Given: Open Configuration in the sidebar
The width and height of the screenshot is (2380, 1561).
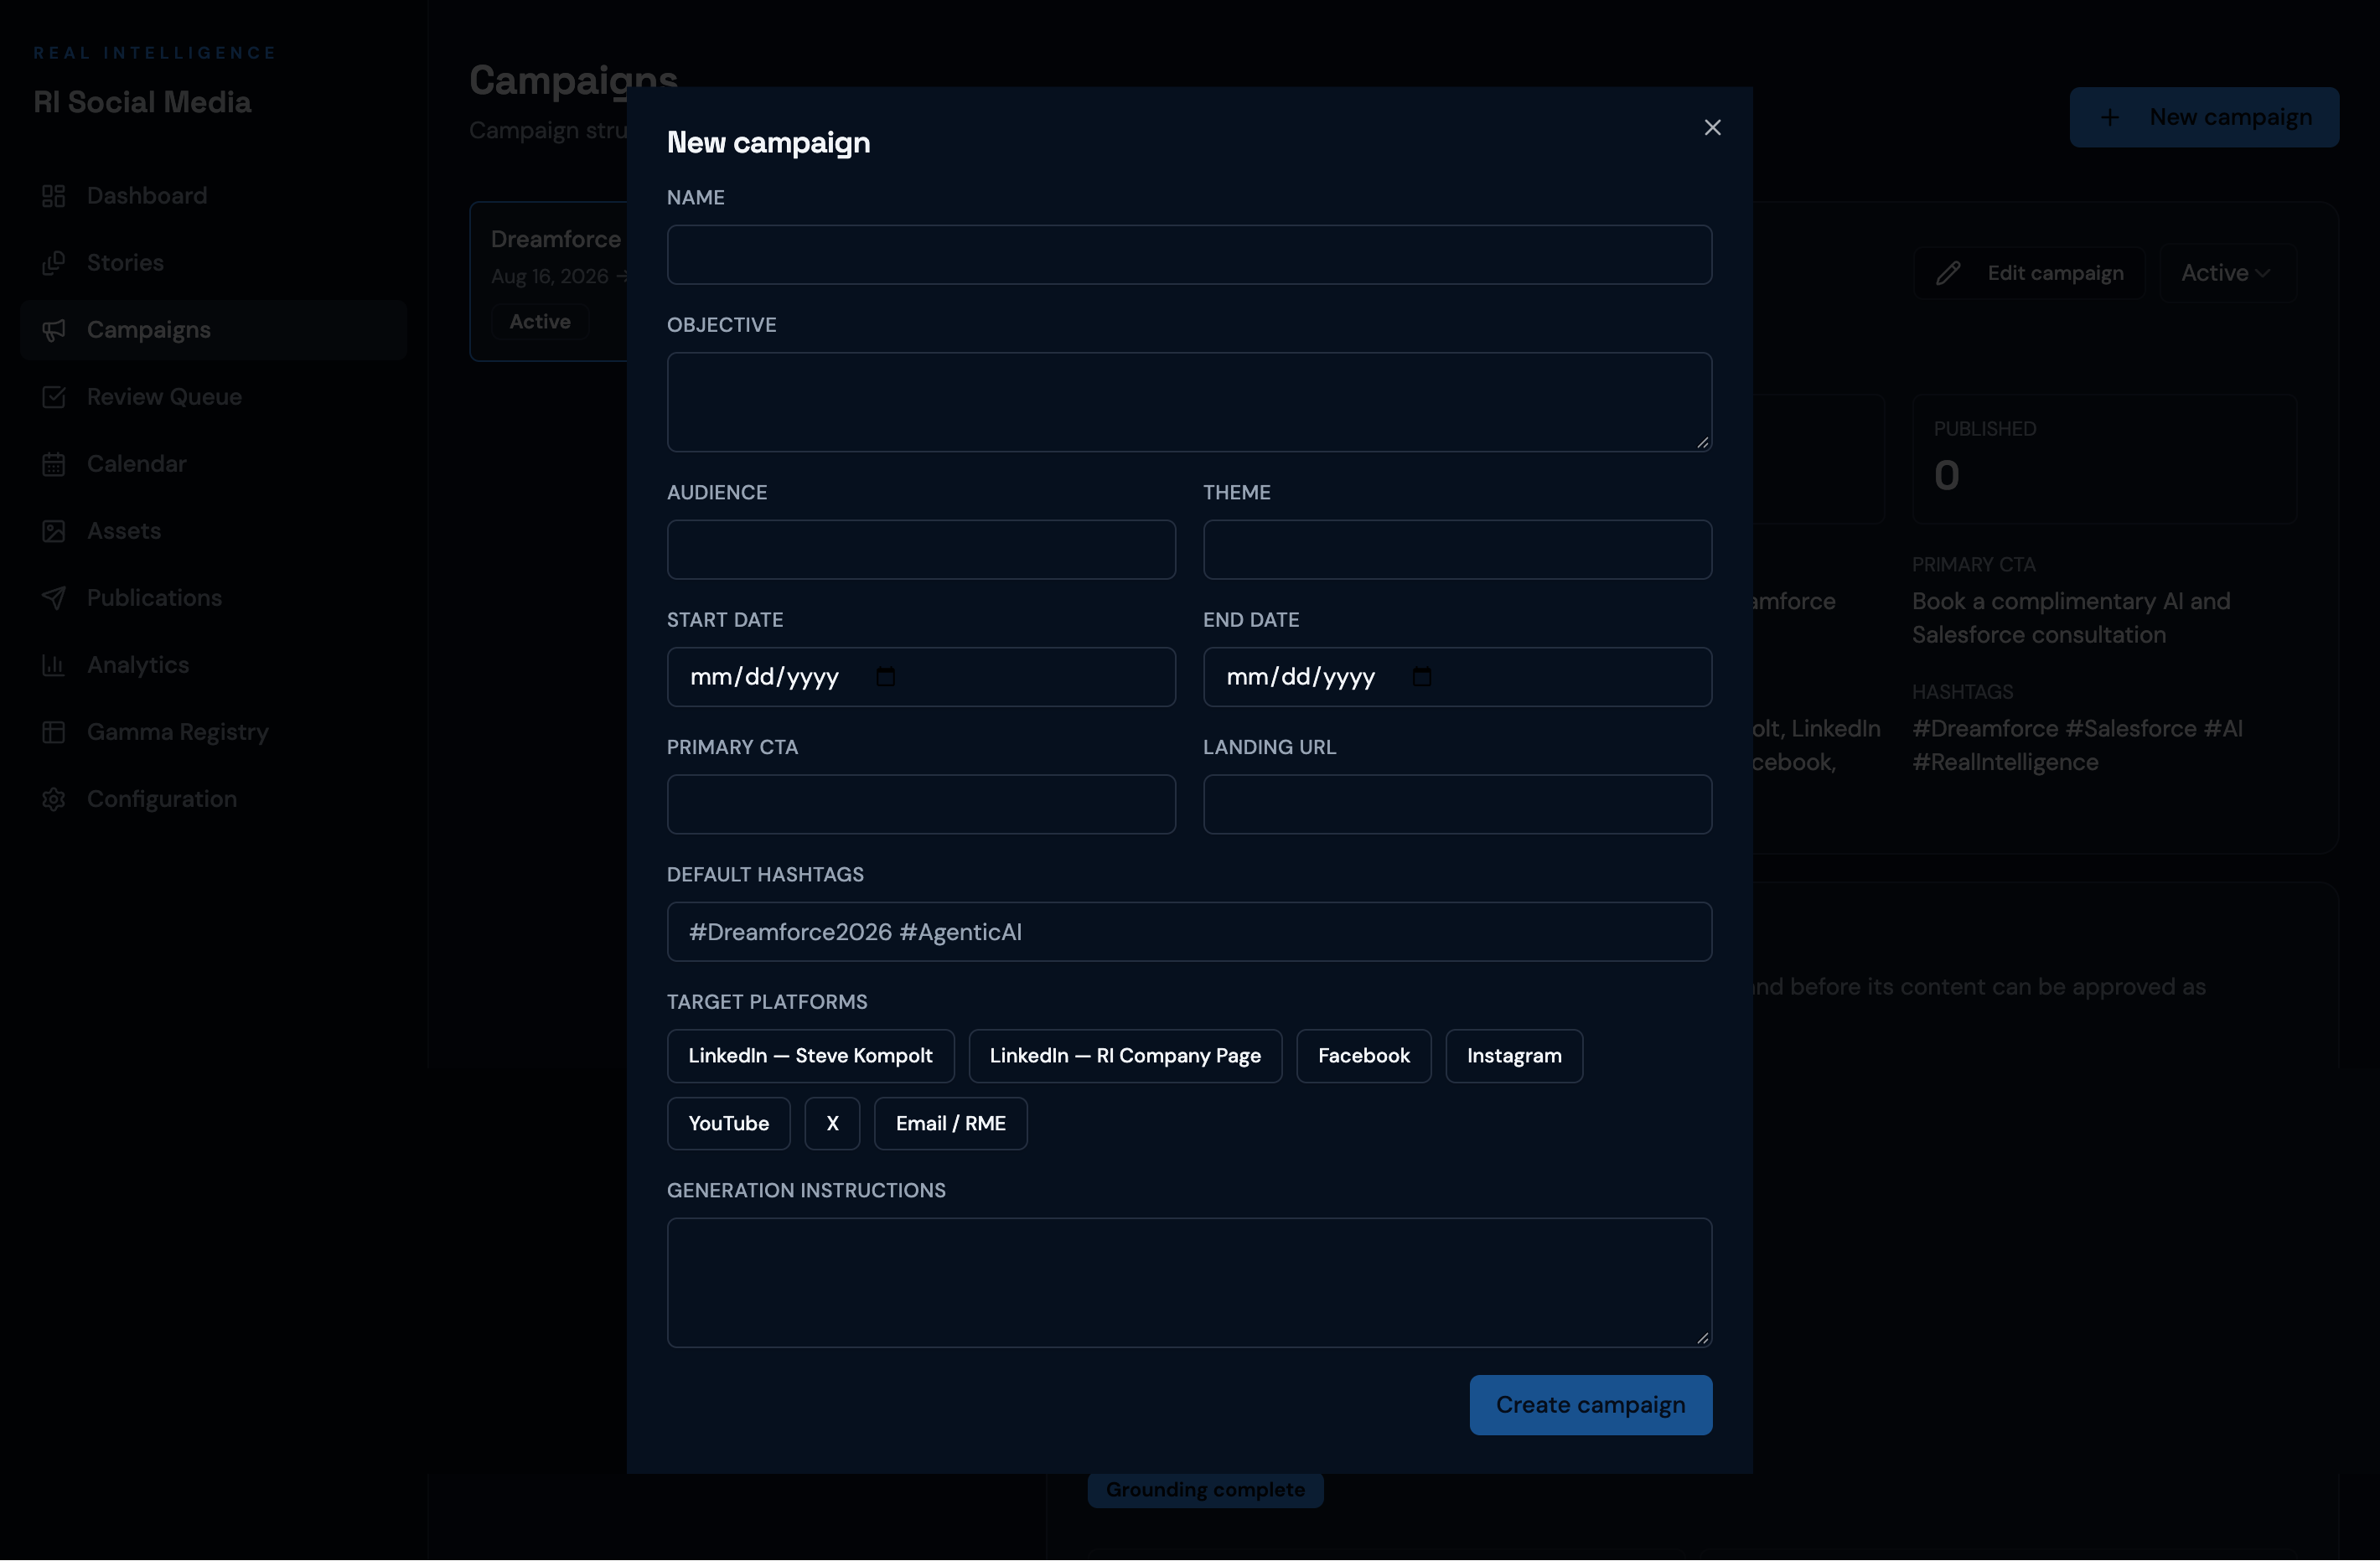Looking at the screenshot, I should [x=213, y=799].
